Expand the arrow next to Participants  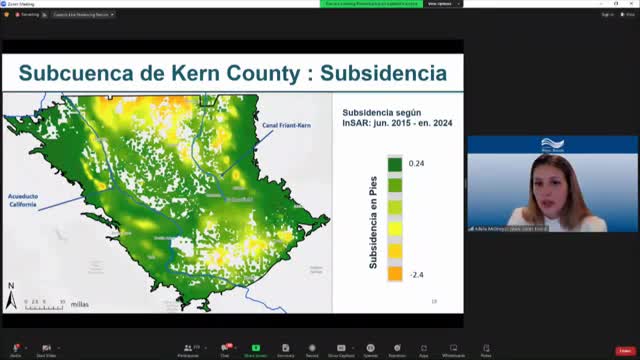coord(205,348)
